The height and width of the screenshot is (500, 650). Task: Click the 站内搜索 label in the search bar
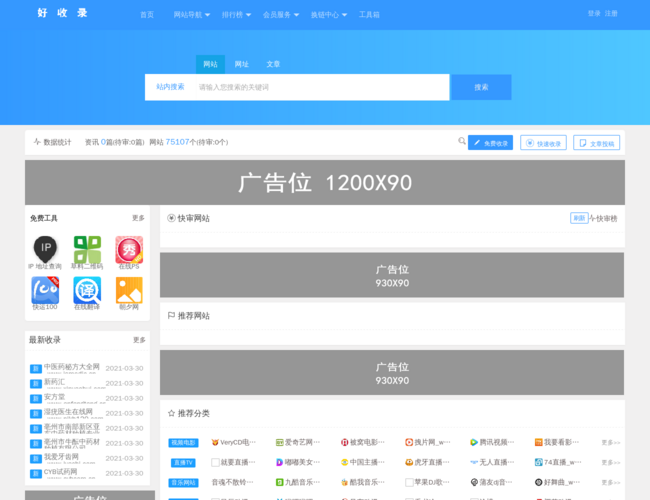pos(170,87)
